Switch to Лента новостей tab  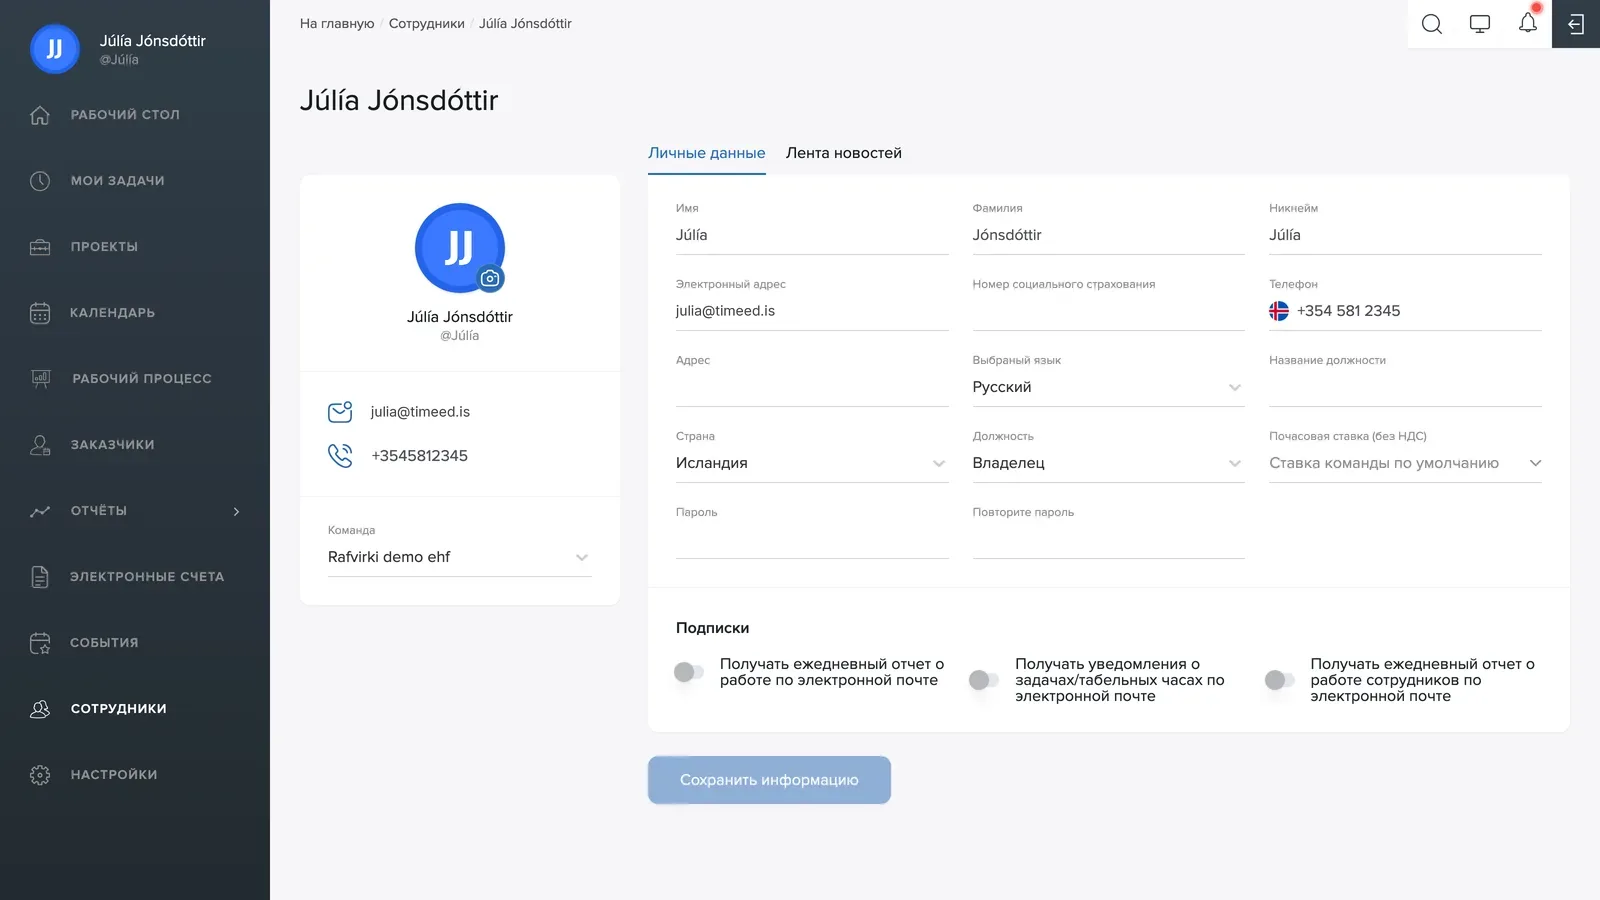[x=844, y=153]
